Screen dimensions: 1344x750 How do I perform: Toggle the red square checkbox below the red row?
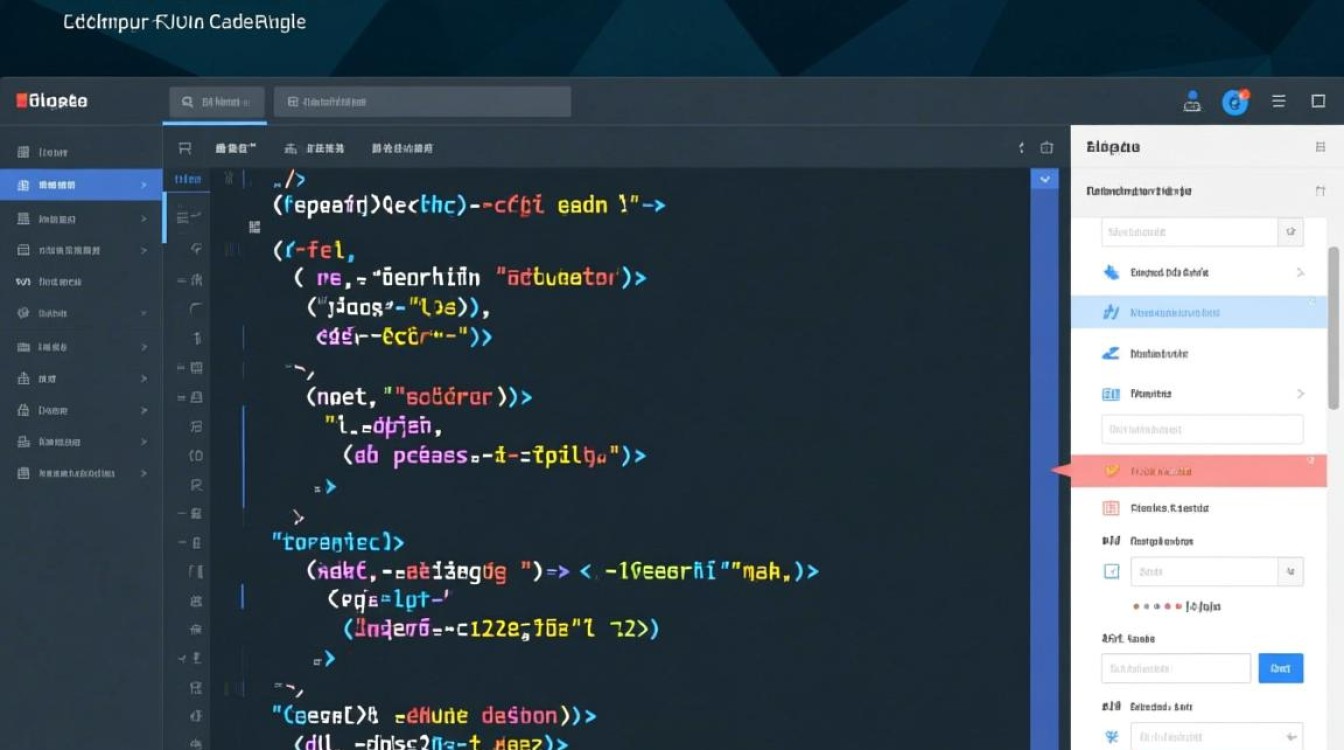pos(1110,508)
